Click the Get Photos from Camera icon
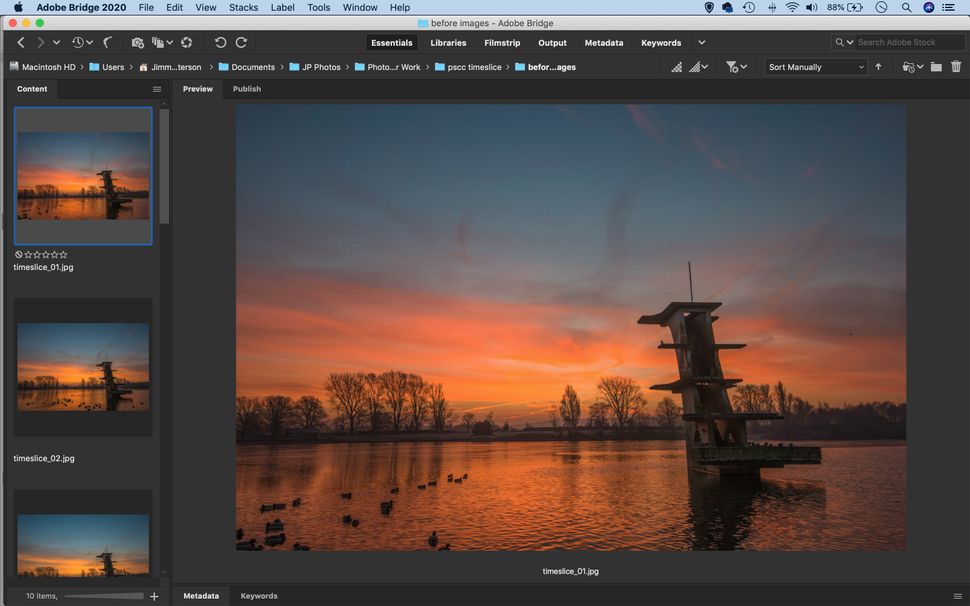The width and height of the screenshot is (970, 606). [x=137, y=42]
